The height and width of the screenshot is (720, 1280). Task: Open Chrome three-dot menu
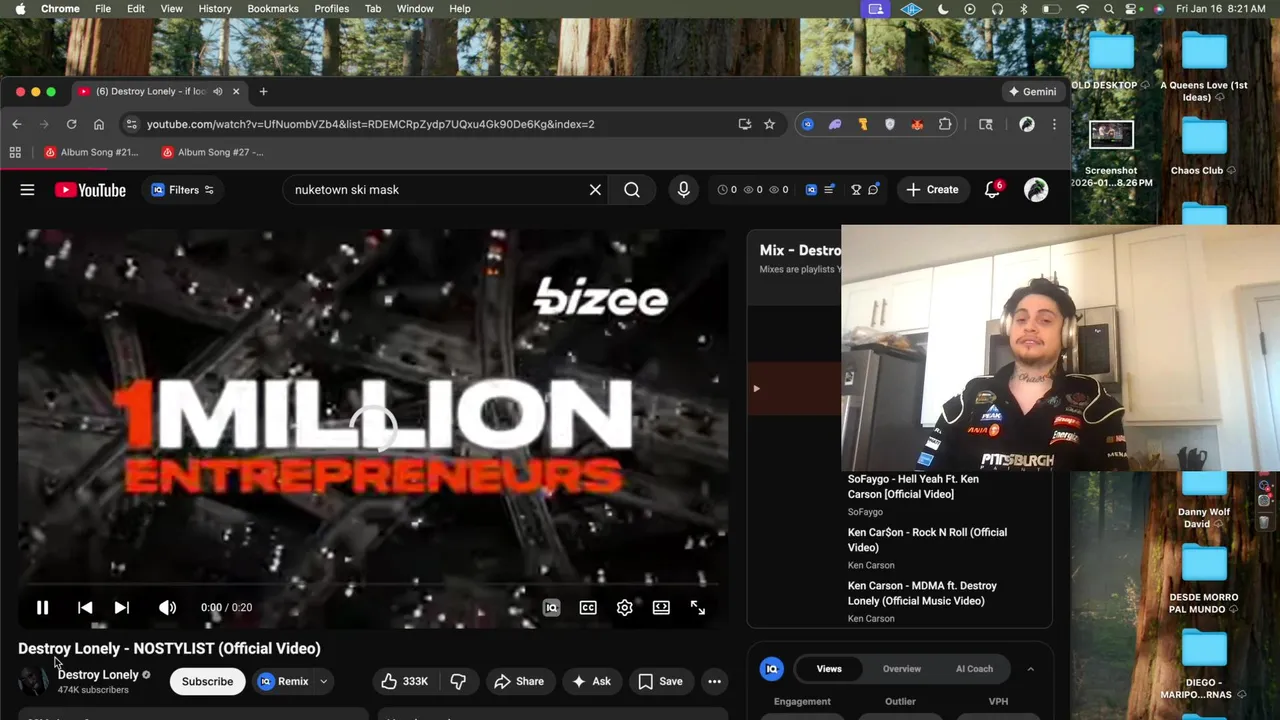(1054, 124)
